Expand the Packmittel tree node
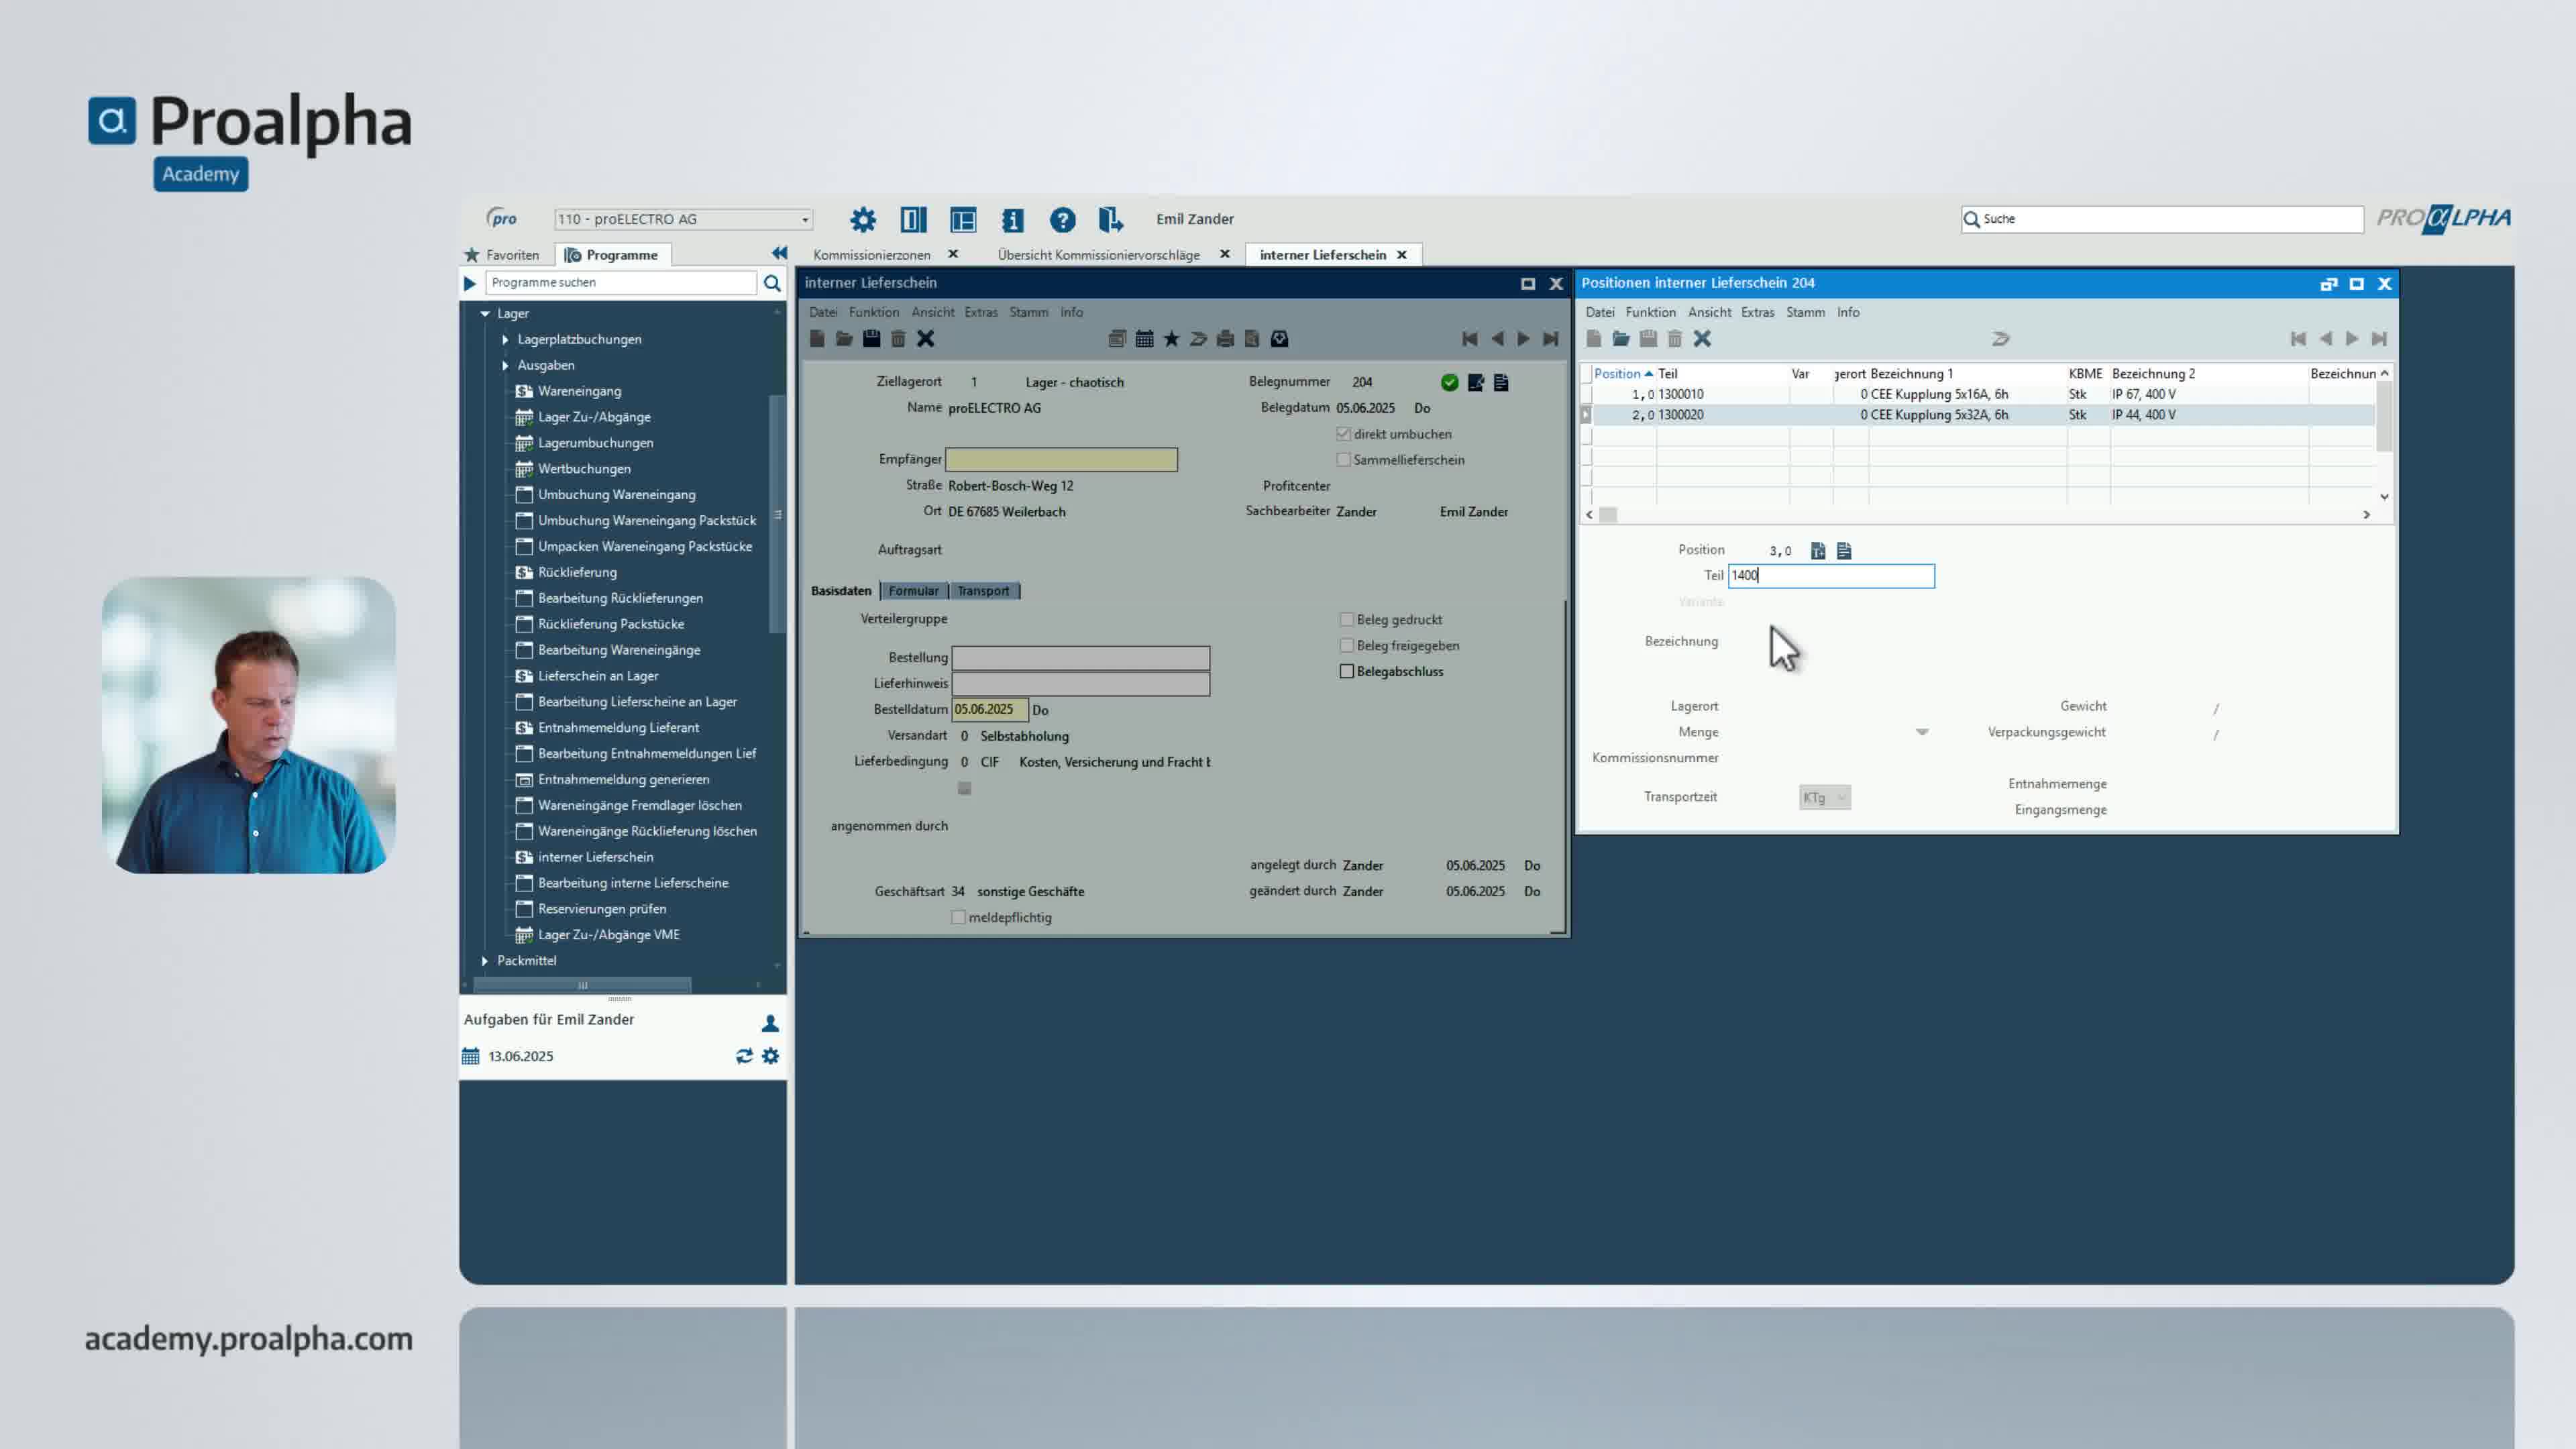 pos(485,960)
